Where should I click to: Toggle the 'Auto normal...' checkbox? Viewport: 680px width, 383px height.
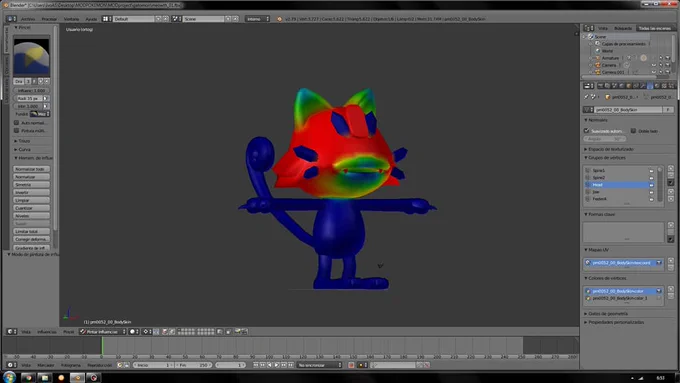[x=16, y=123]
